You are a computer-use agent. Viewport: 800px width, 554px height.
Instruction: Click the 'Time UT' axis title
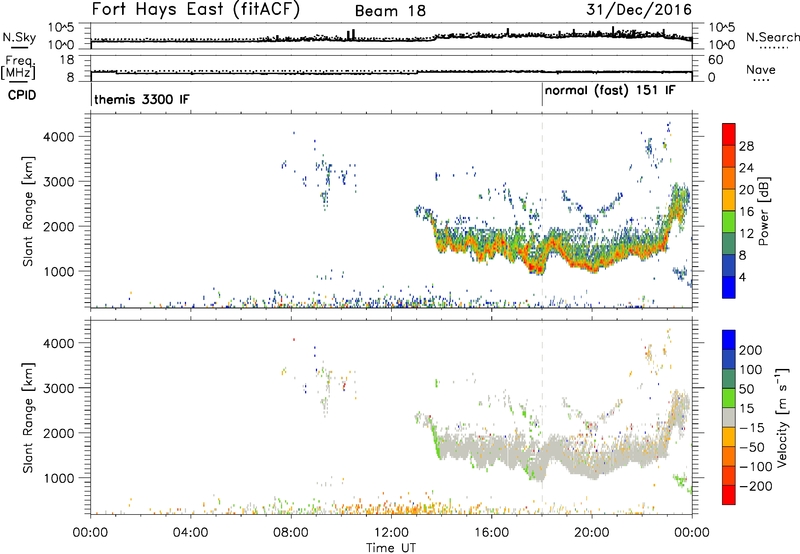[x=391, y=547]
